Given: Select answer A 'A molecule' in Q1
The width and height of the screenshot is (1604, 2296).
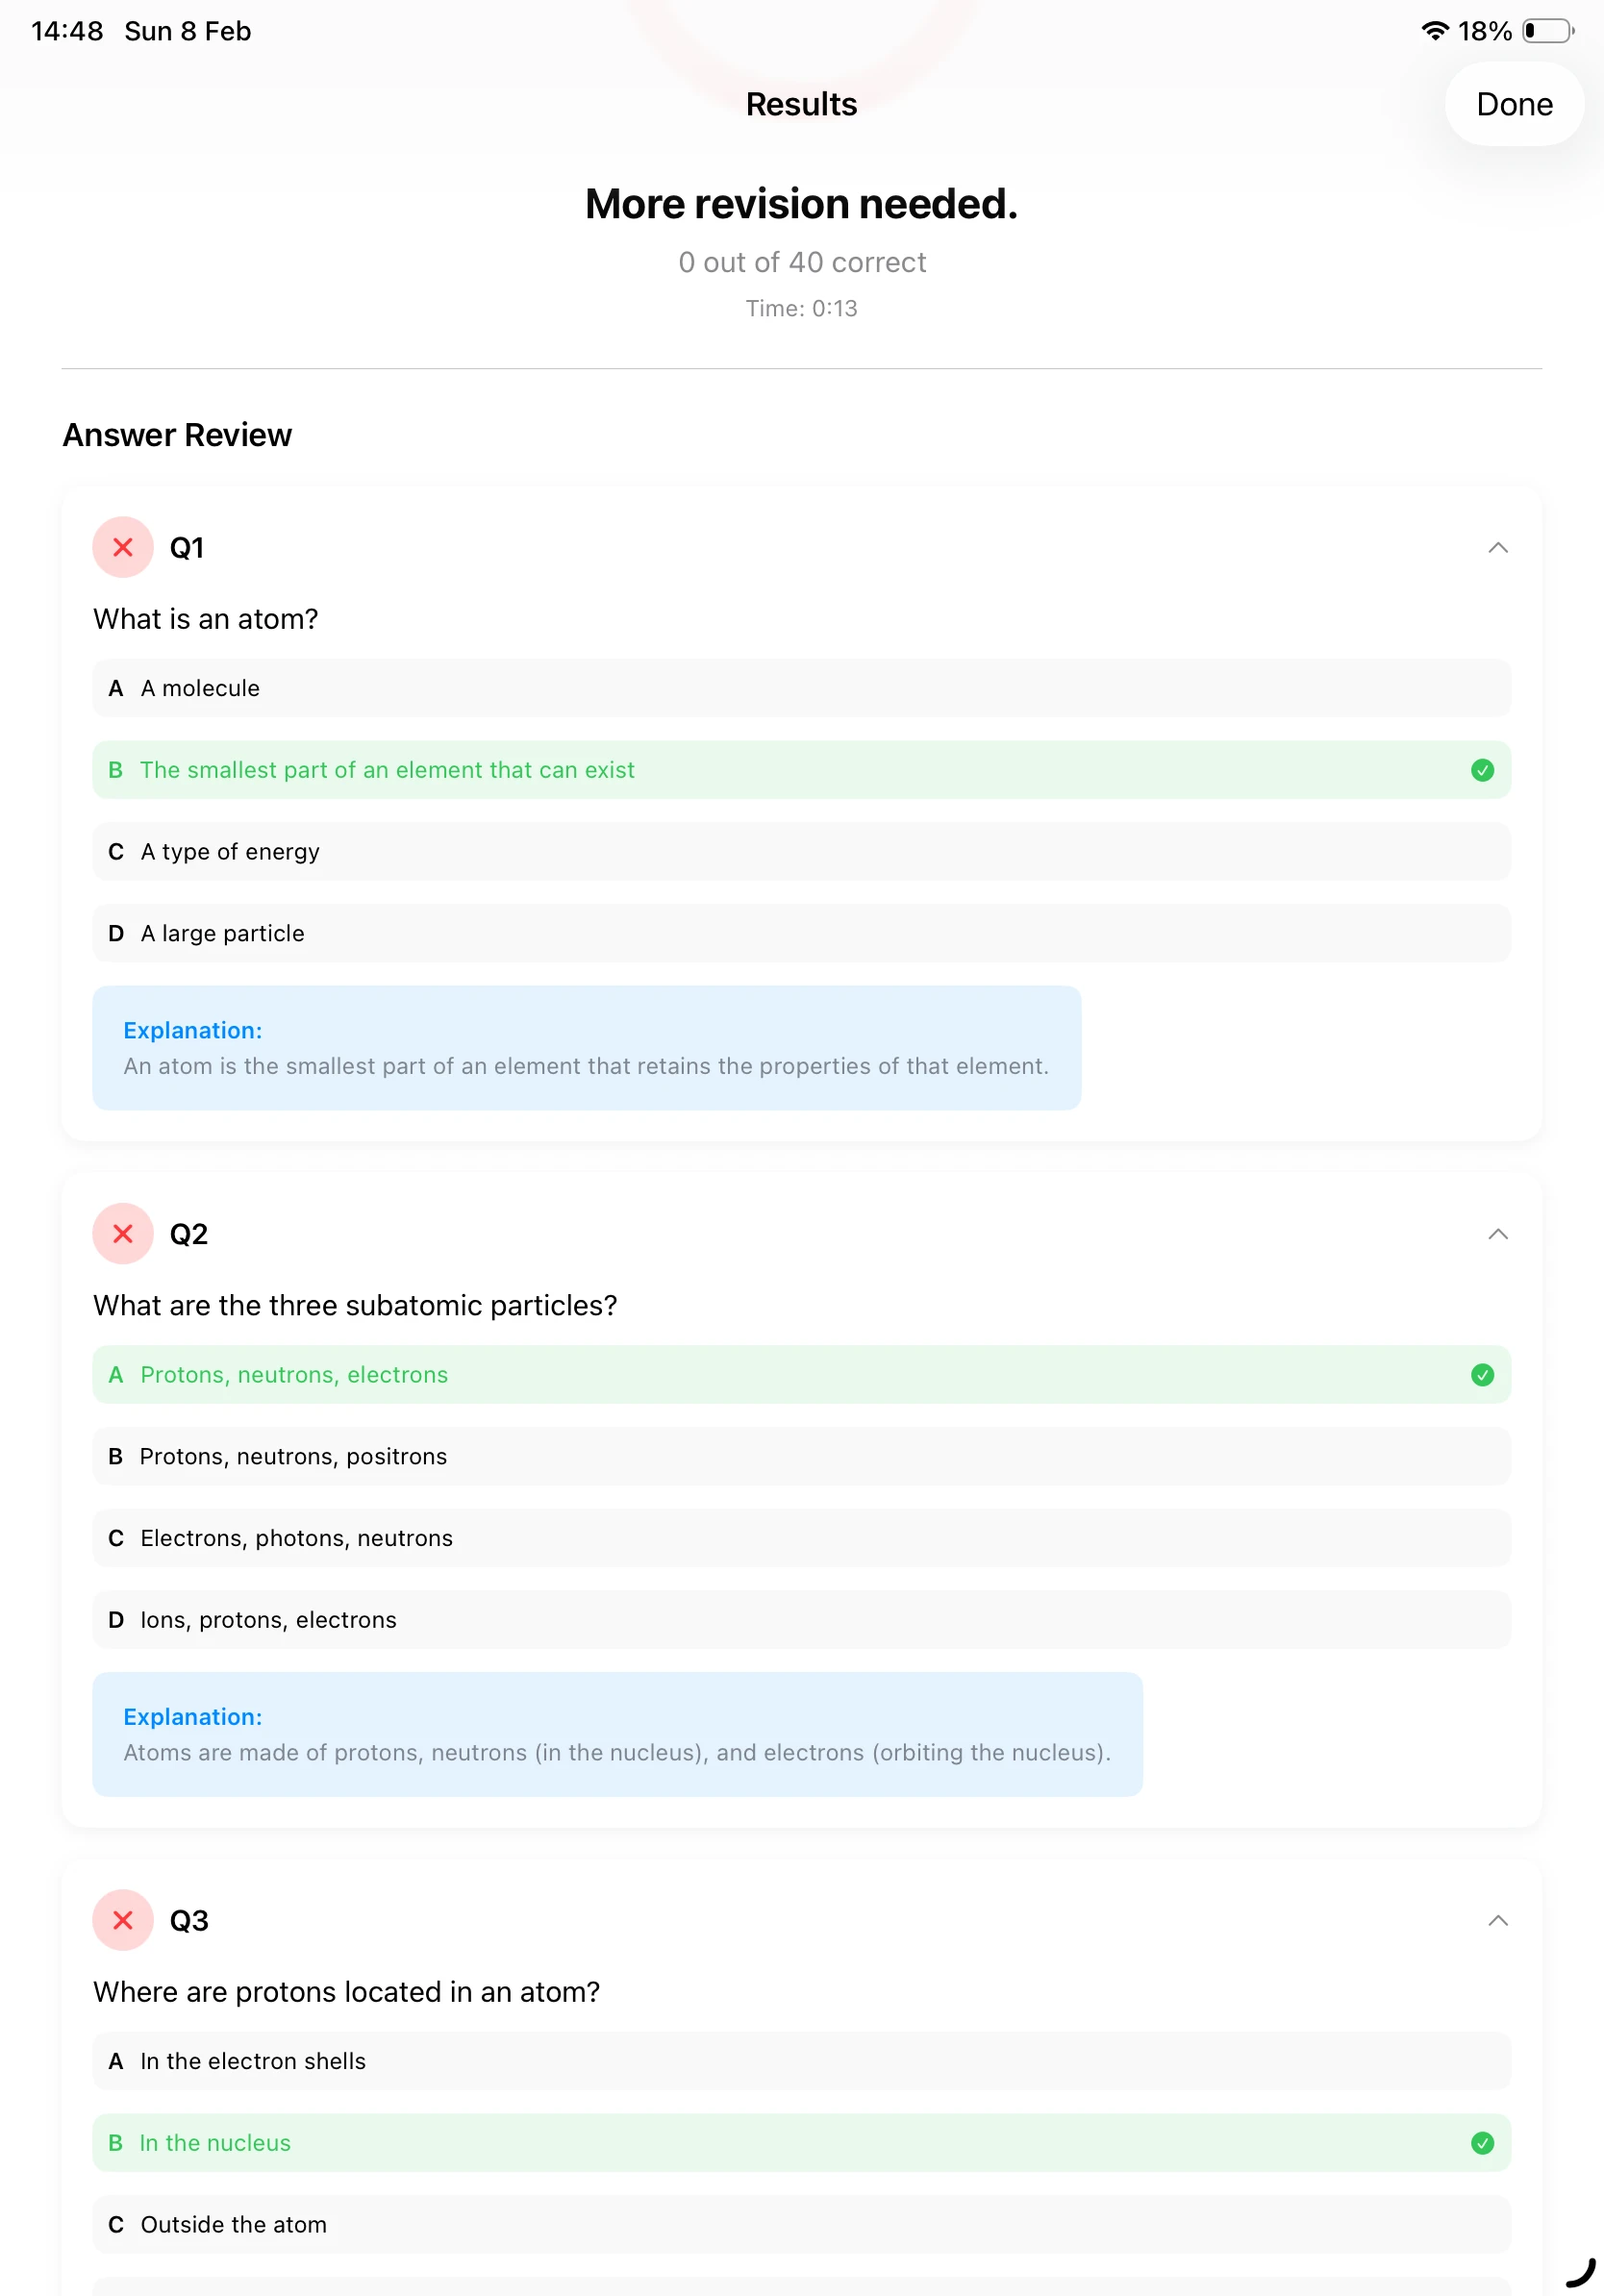Looking at the screenshot, I should pos(800,688).
